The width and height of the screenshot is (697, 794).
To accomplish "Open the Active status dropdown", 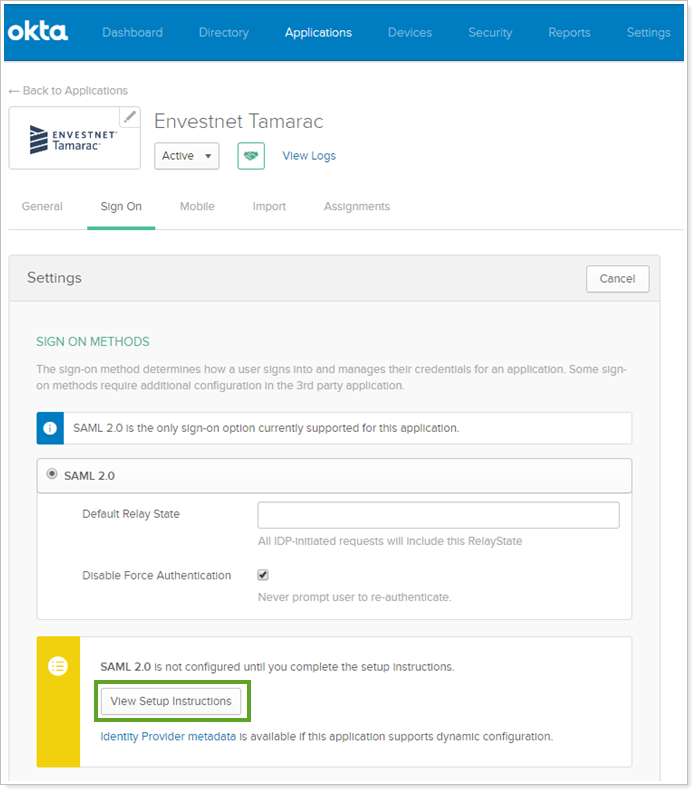I will 187,156.
